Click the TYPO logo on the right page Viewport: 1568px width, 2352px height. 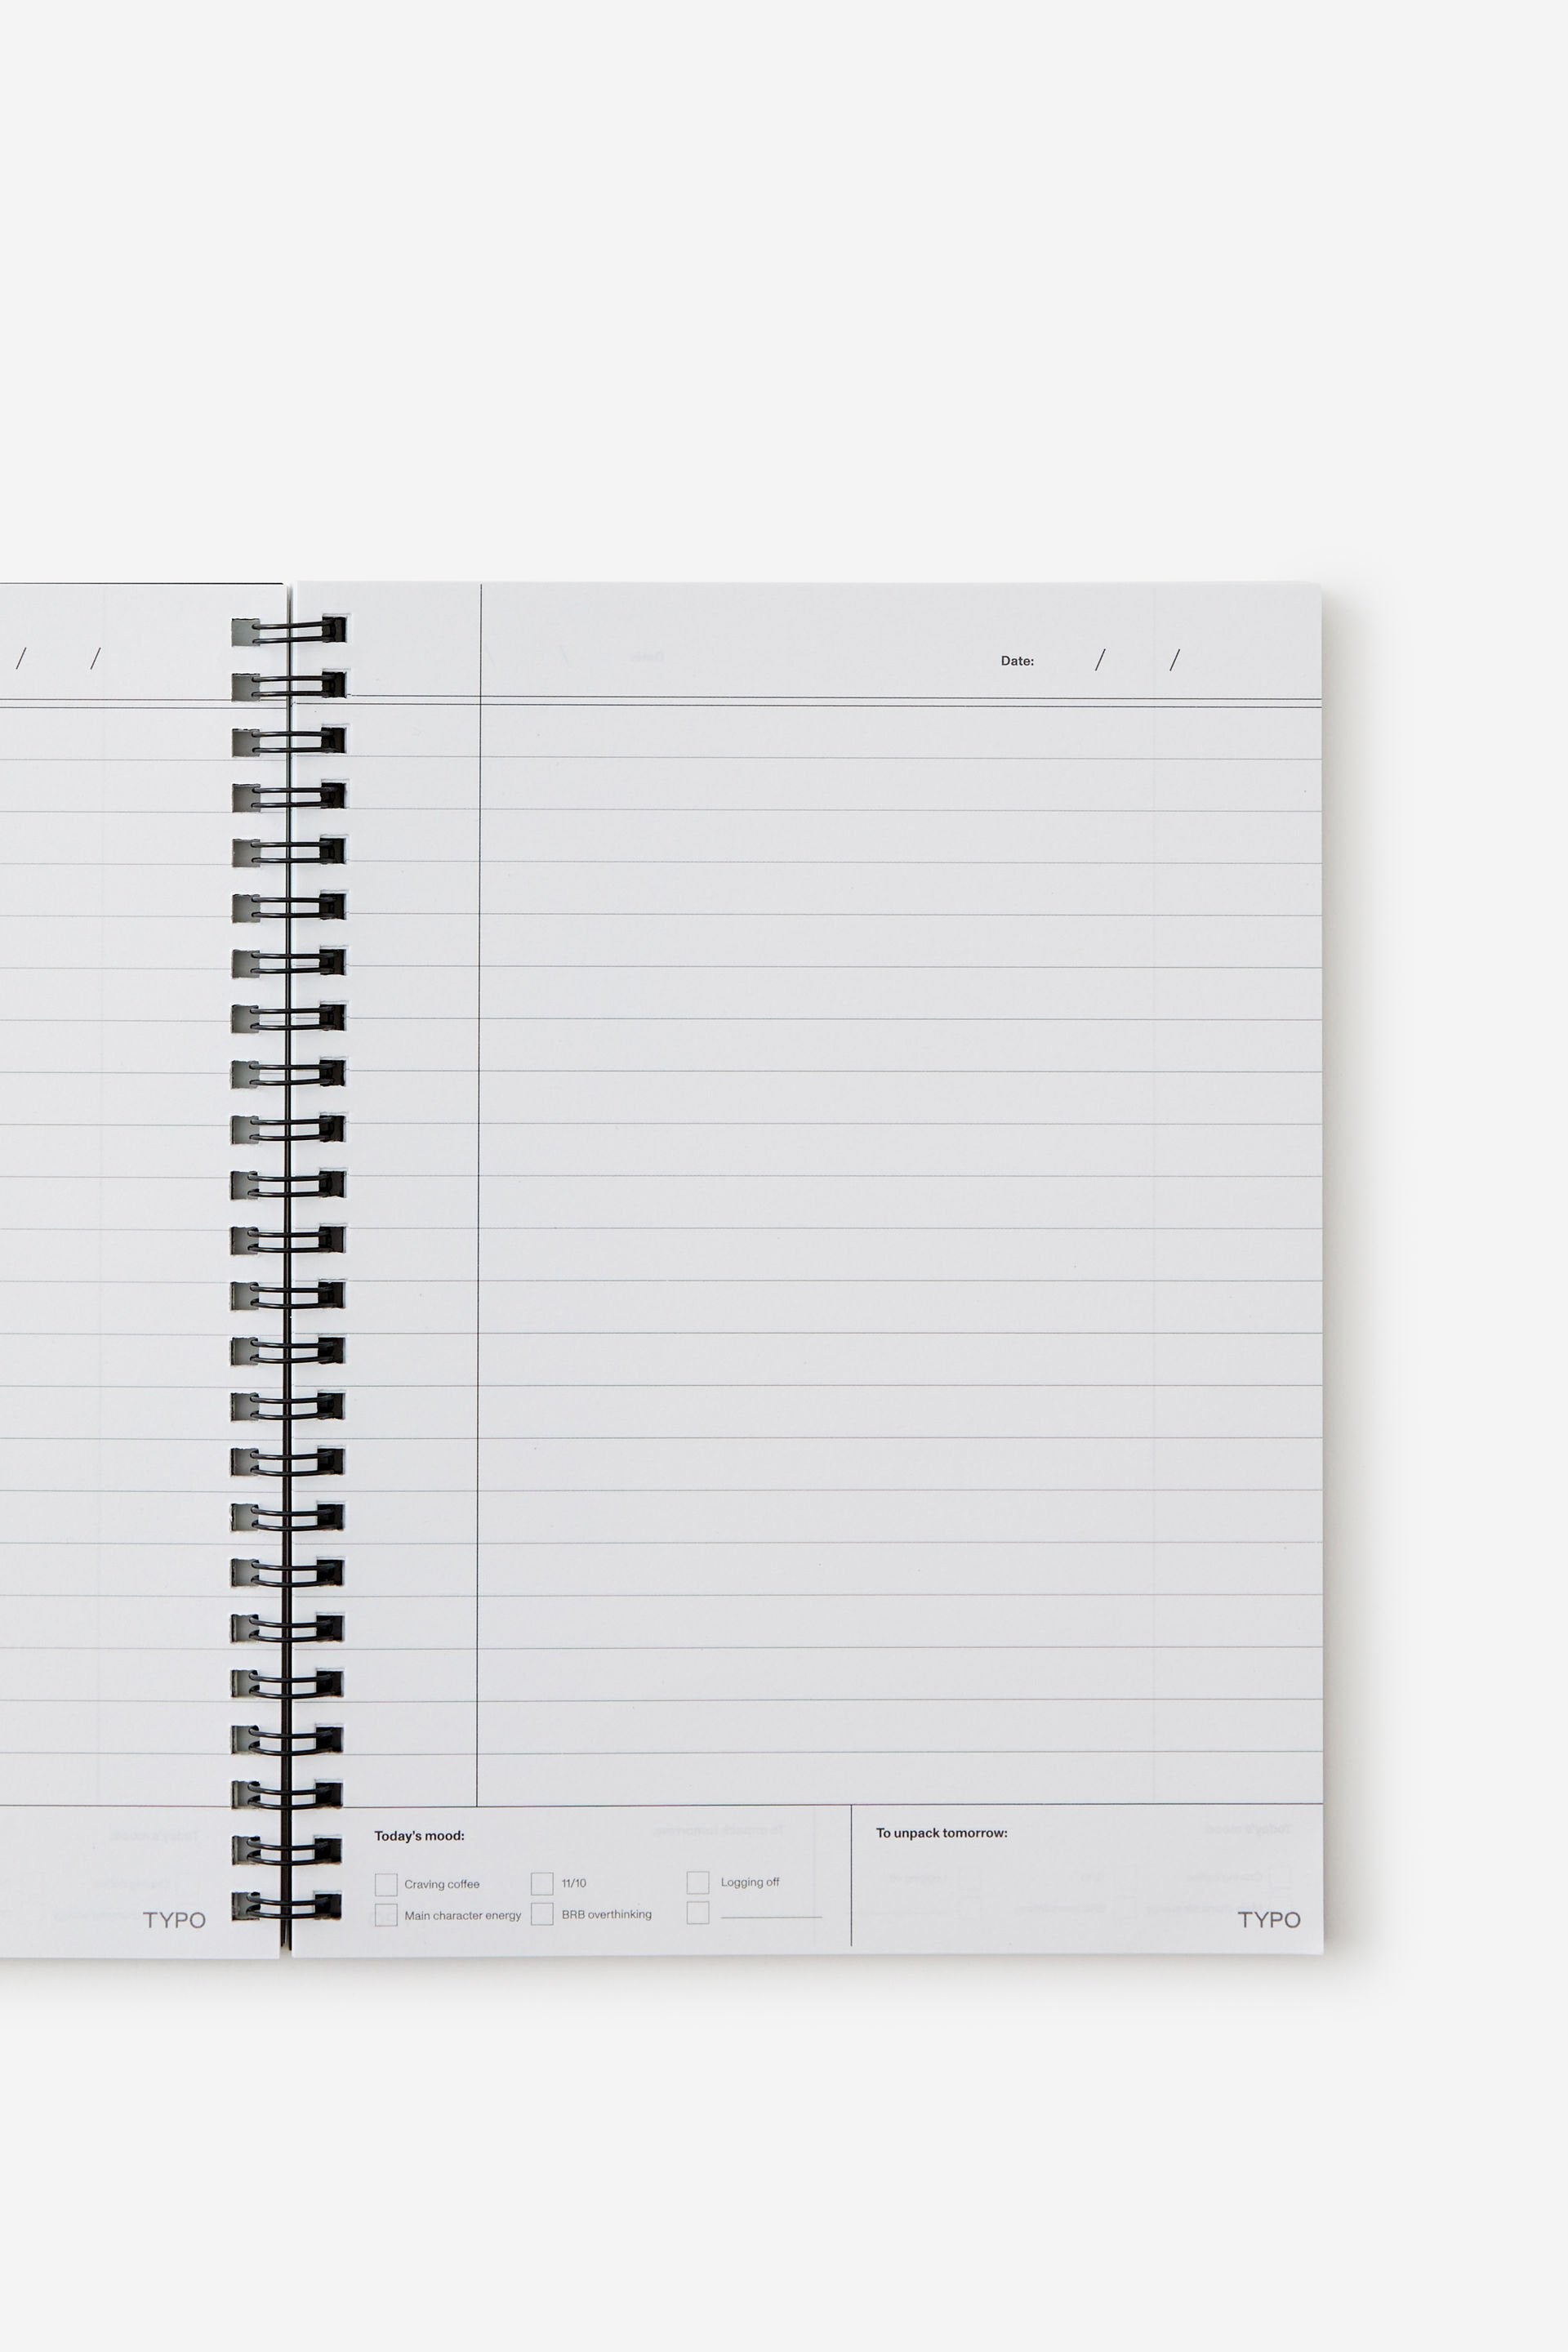(1269, 1919)
